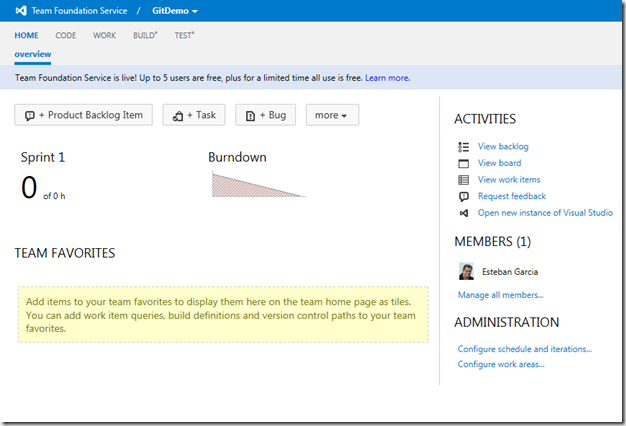Click the Visual Studio icon beside Open new instance
The width and height of the screenshot is (626, 426).
[464, 213]
